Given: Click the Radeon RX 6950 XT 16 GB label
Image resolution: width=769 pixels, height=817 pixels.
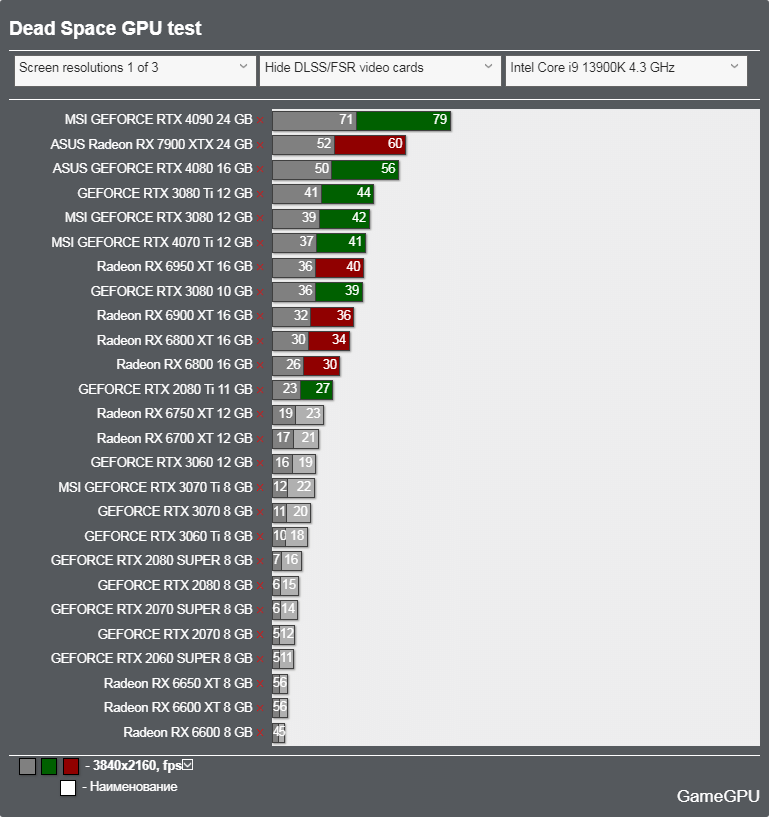Looking at the screenshot, I should pos(175,266).
